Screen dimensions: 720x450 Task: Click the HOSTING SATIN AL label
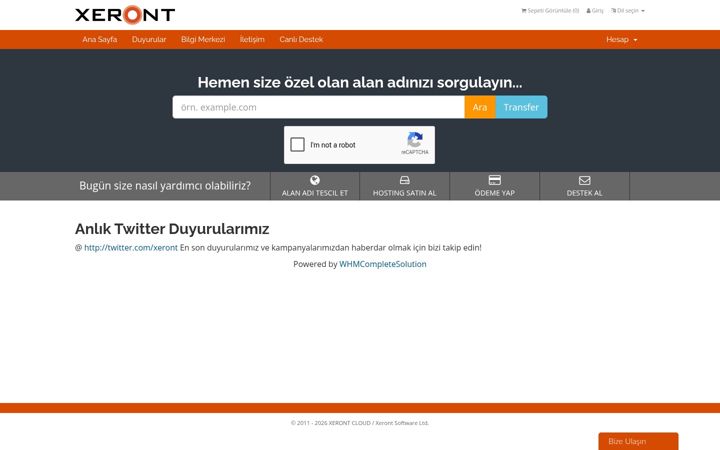pos(405,193)
